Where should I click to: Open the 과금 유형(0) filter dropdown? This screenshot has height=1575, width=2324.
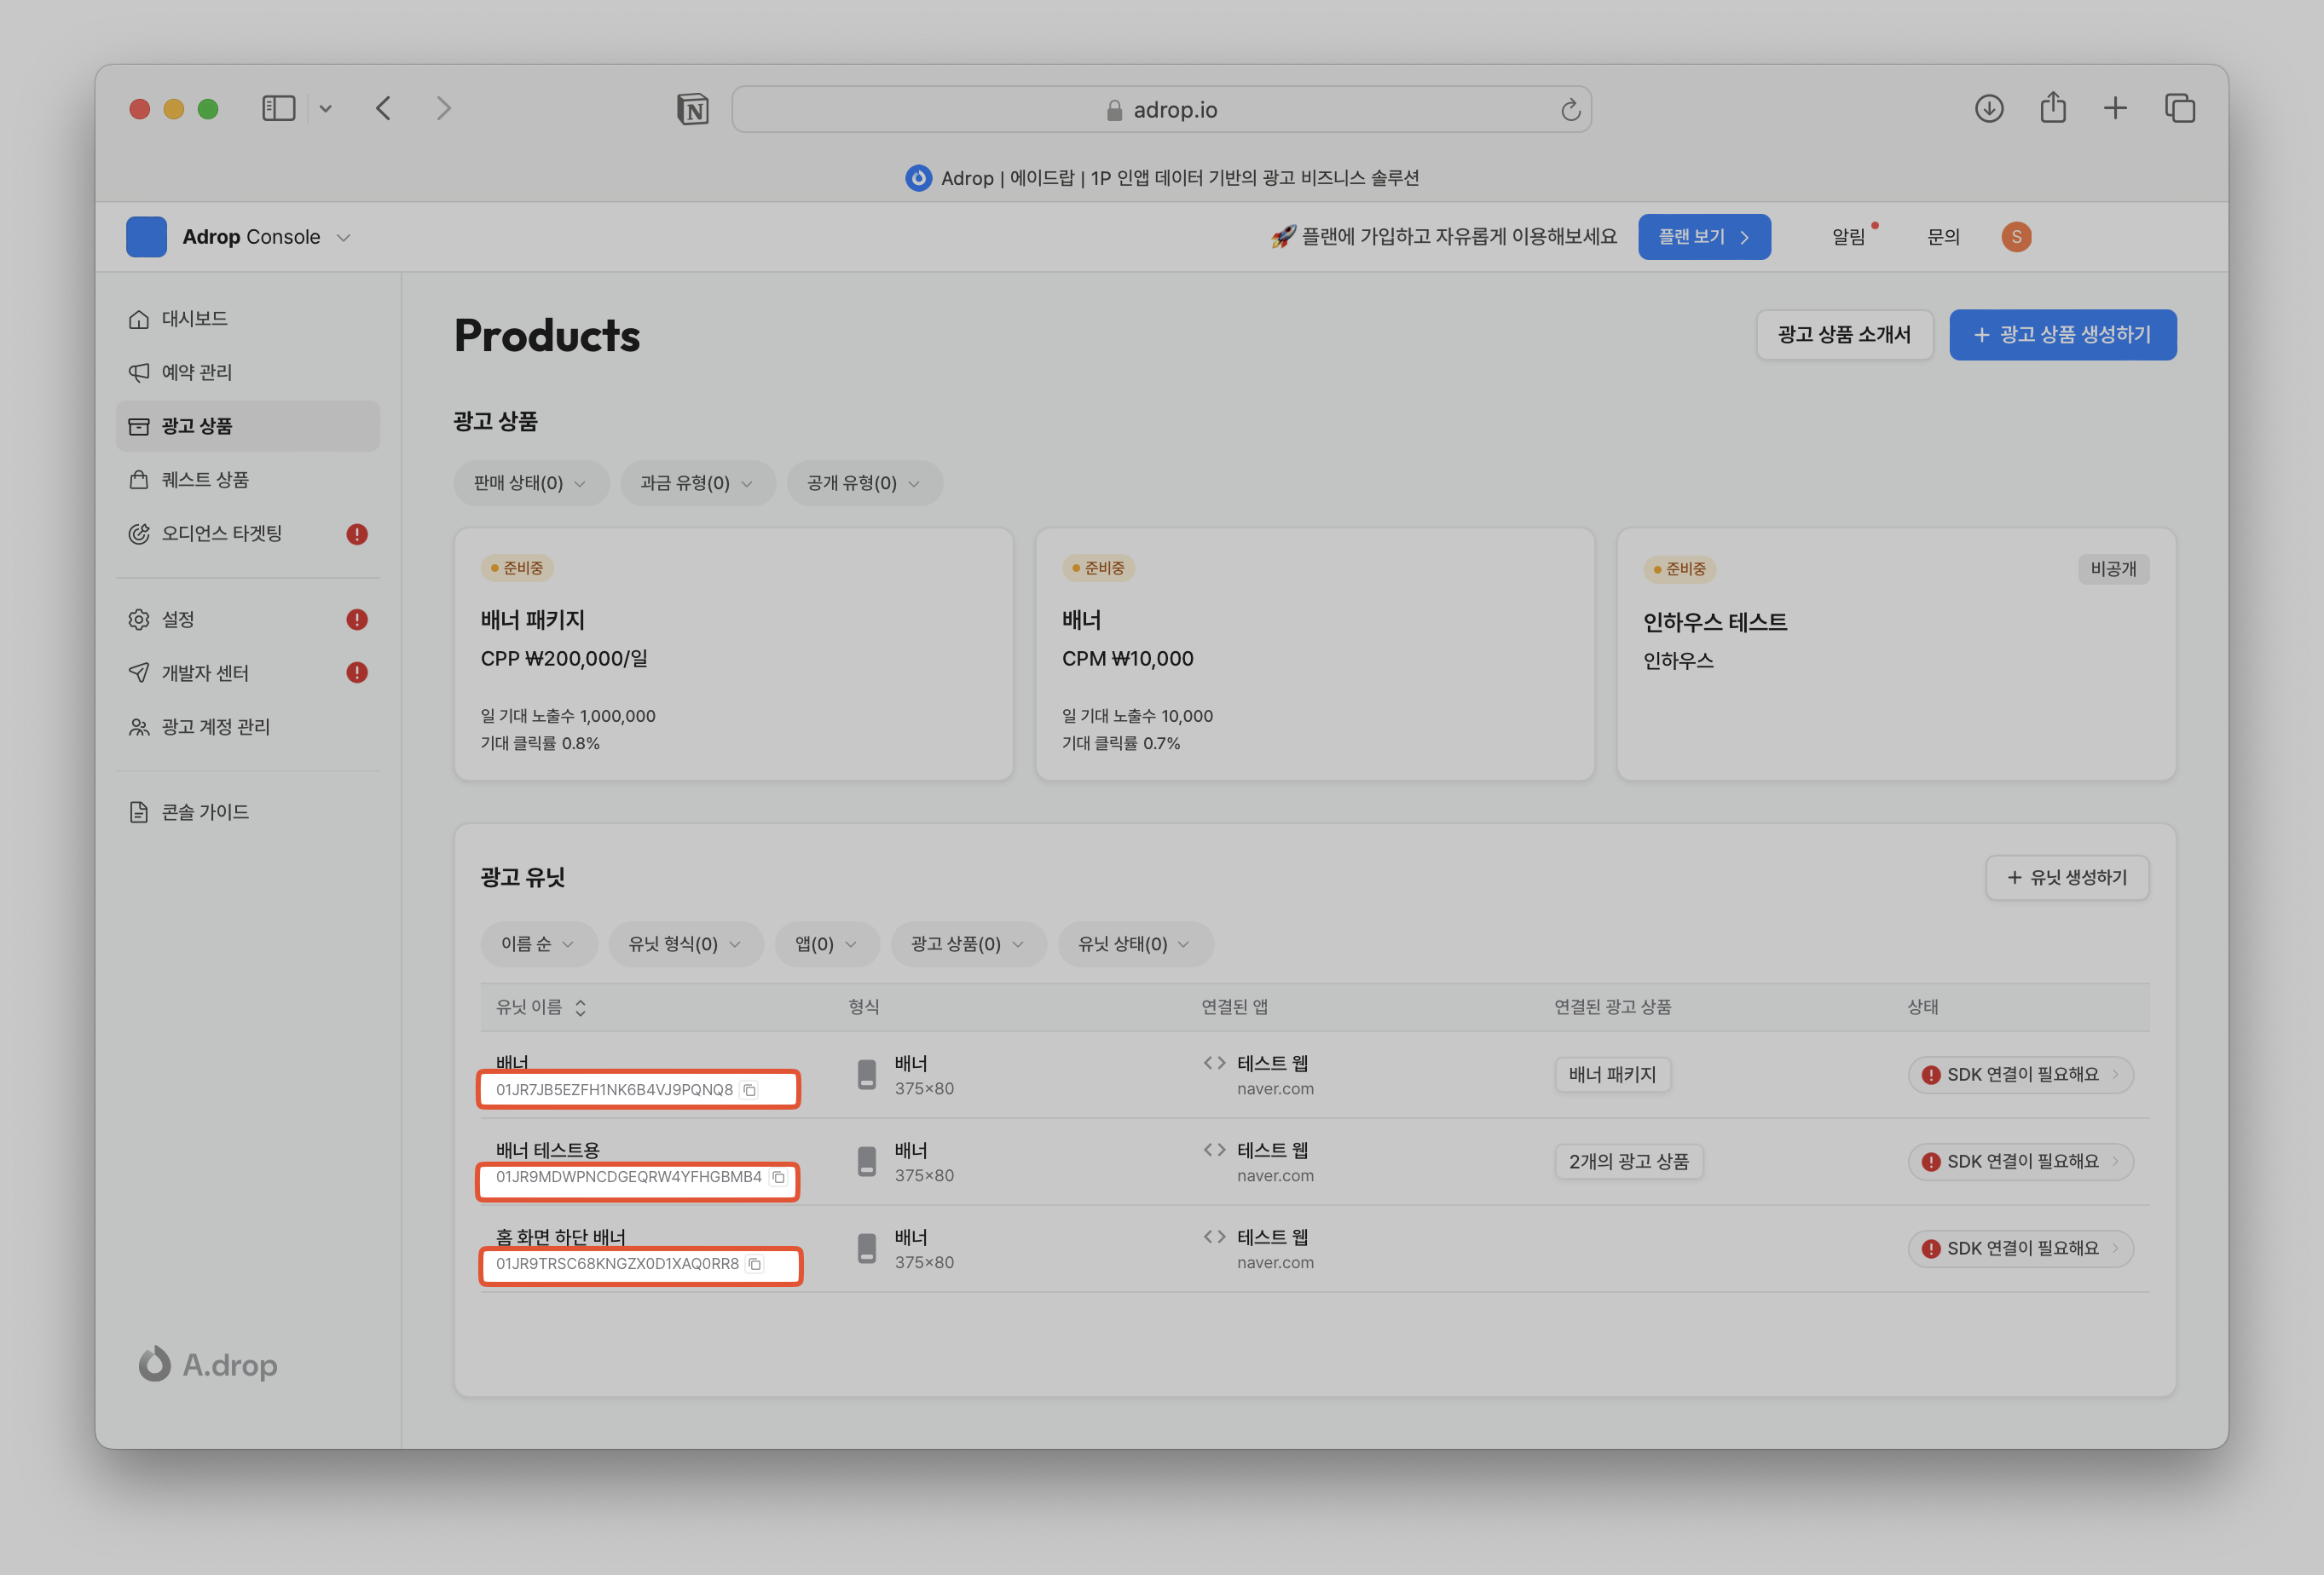[x=697, y=483]
